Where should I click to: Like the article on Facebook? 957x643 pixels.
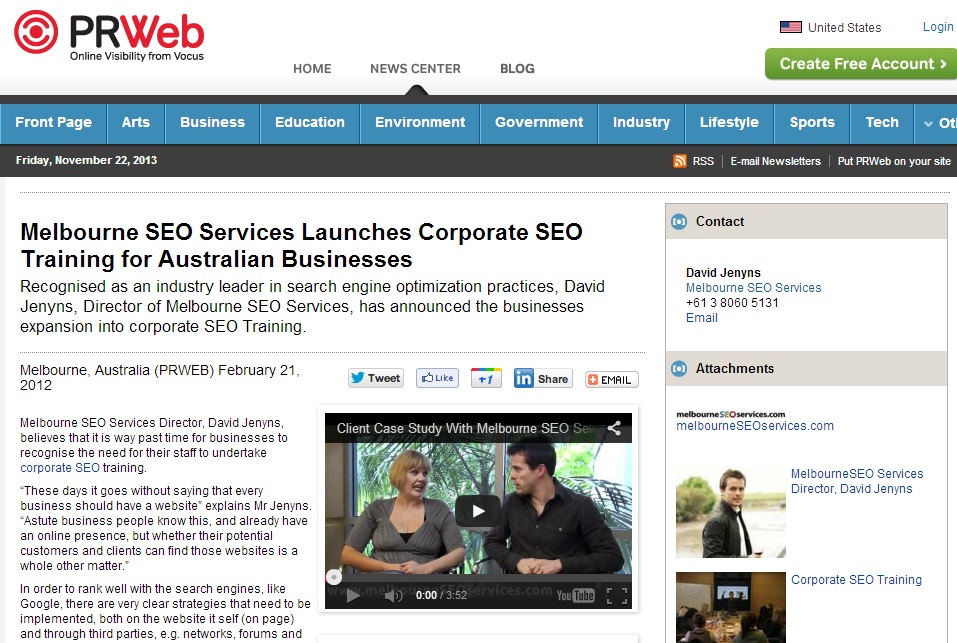437,378
